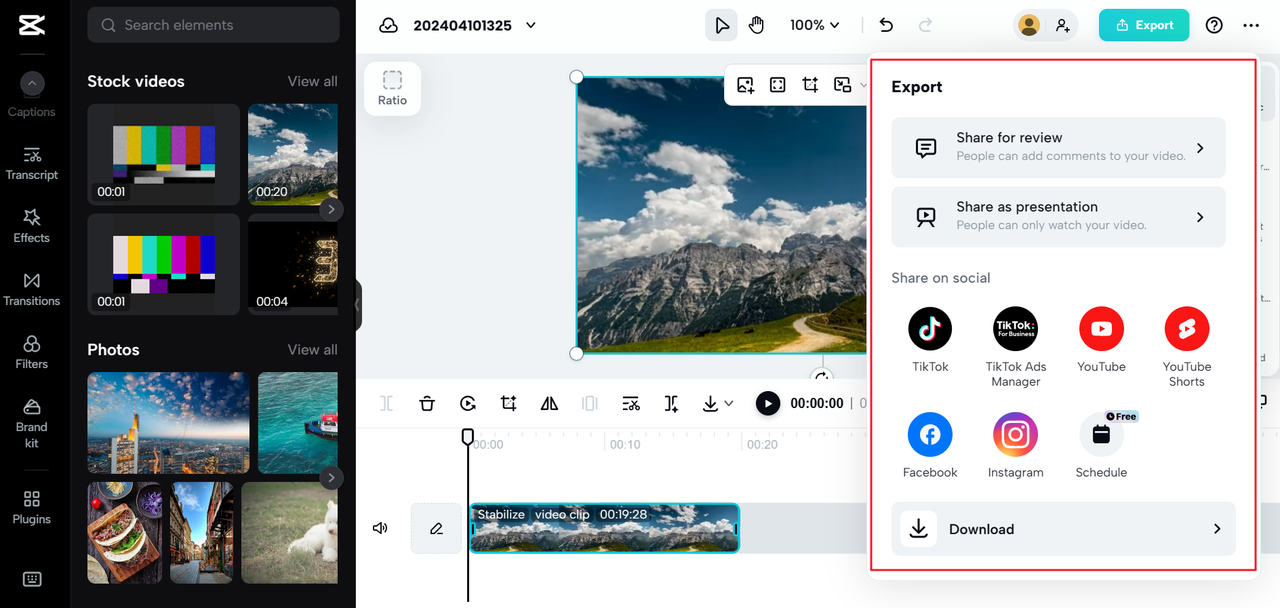Open the help menu

[x=1214, y=25]
